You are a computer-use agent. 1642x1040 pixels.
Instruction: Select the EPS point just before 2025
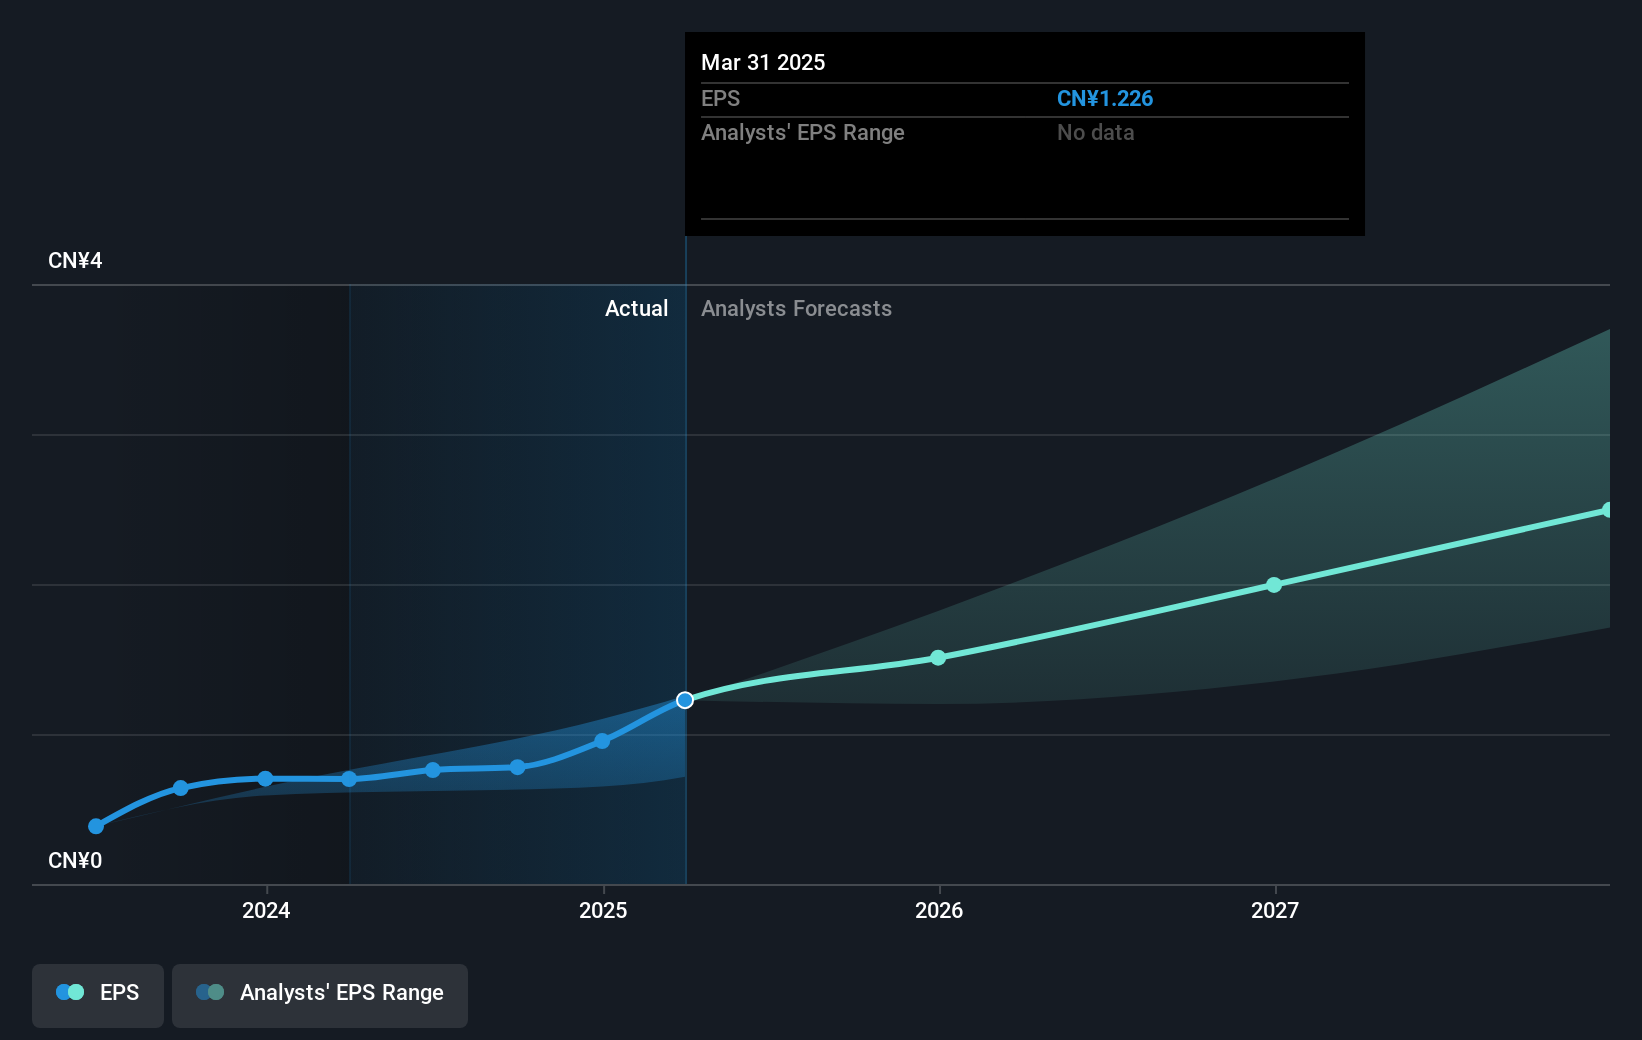(602, 741)
